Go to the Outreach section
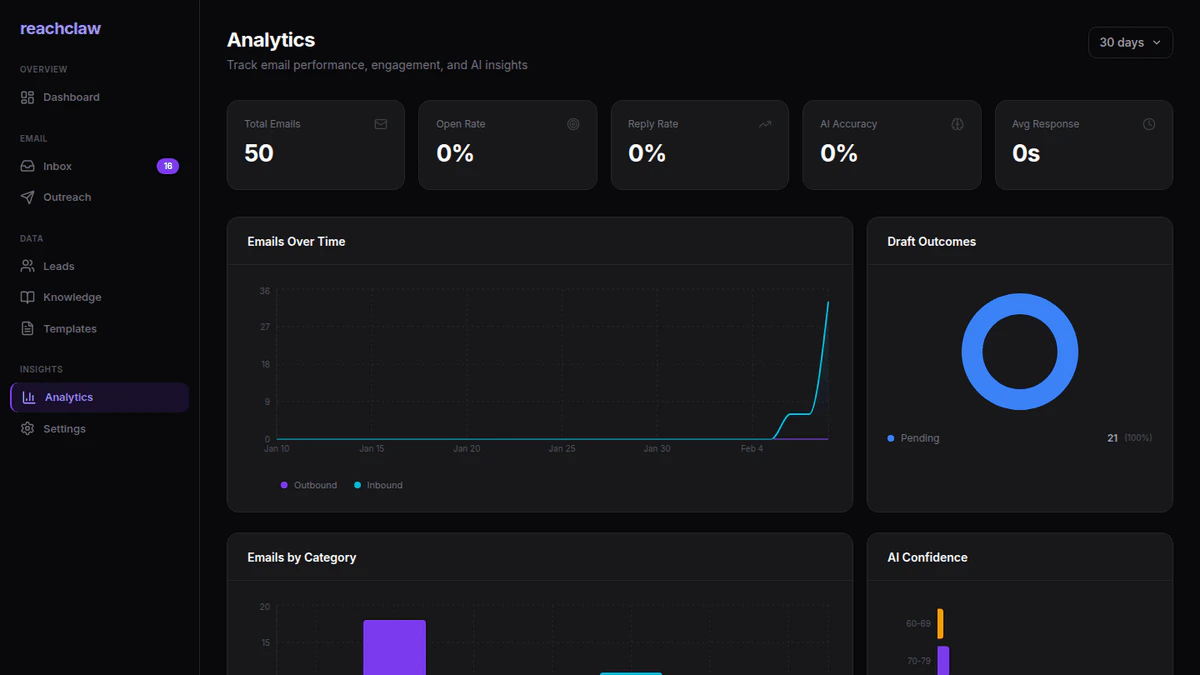The image size is (1200, 675). [x=68, y=197]
